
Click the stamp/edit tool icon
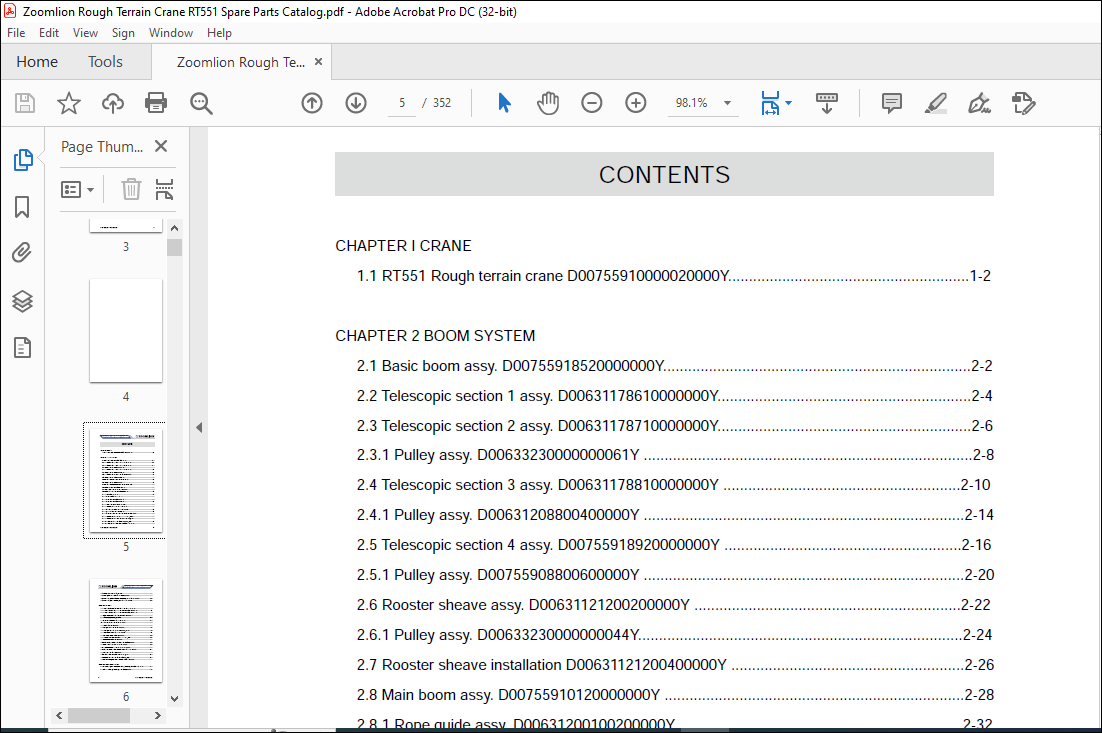tap(1023, 103)
